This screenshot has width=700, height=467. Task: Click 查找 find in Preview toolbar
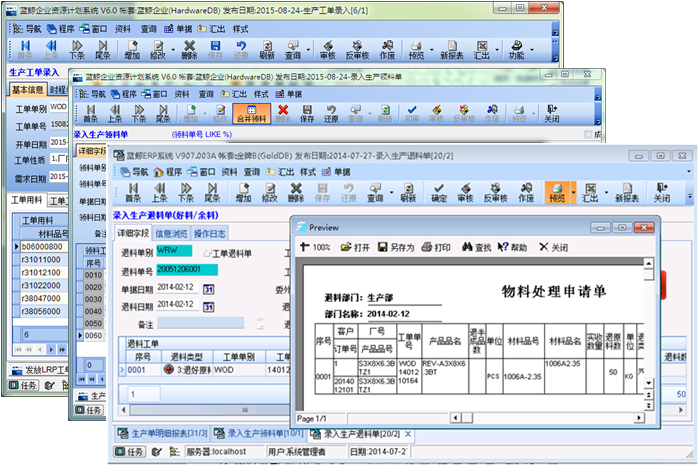[x=477, y=247]
